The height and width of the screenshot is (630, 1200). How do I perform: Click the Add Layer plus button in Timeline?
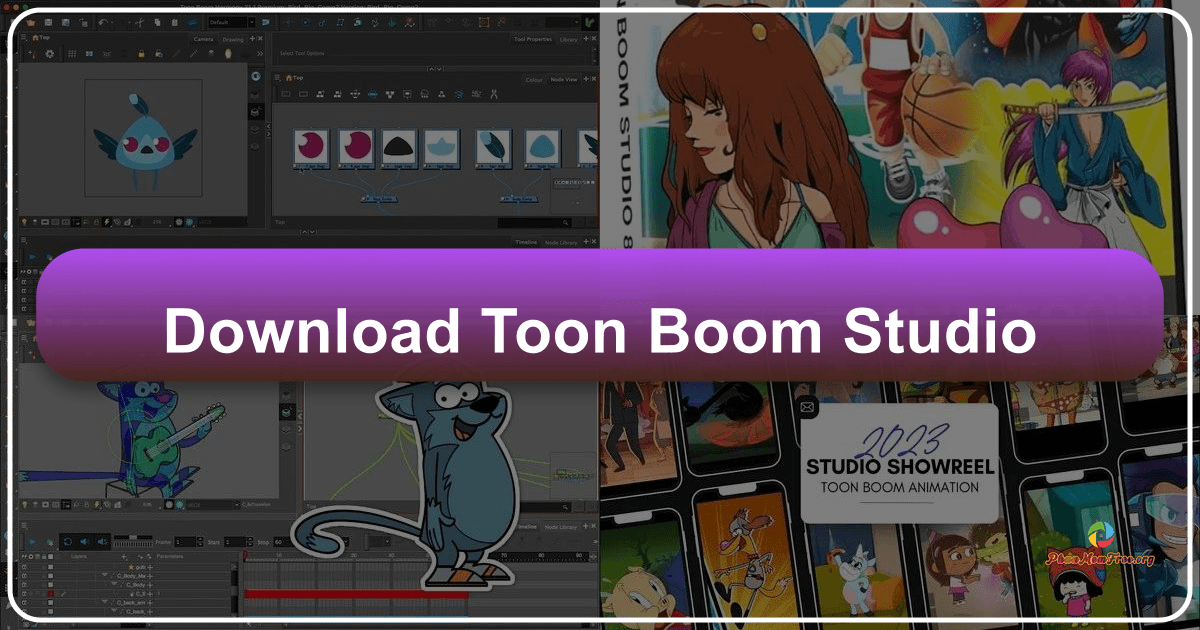[x=124, y=556]
